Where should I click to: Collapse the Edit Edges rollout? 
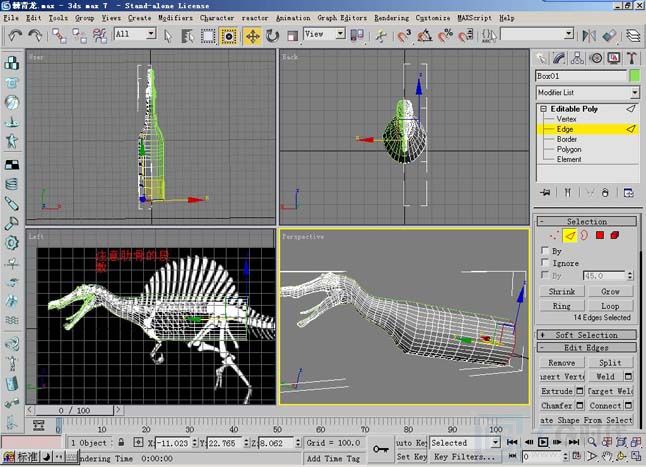[x=586, y=348]
